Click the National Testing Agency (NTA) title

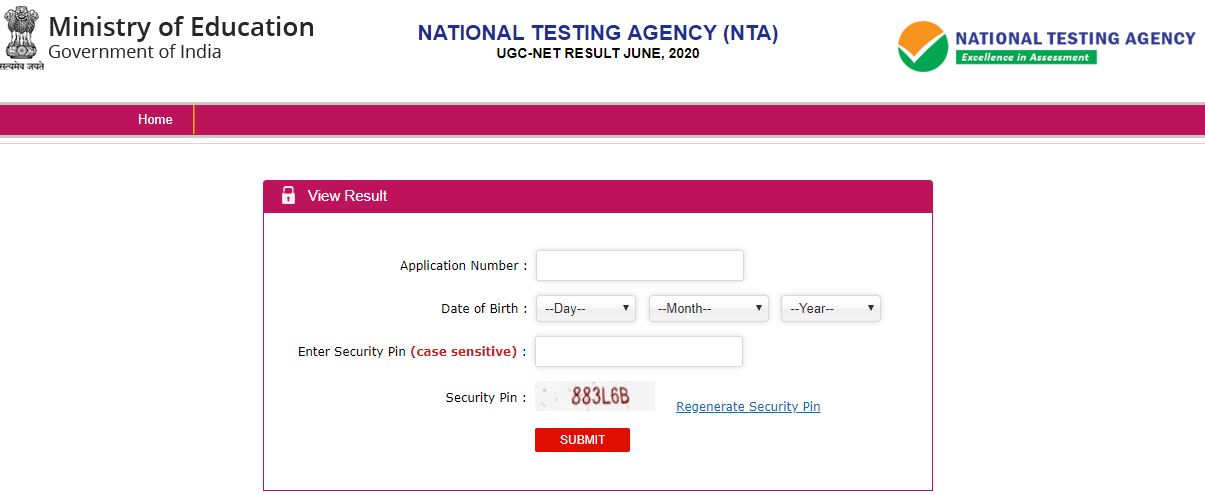point(598,33)
